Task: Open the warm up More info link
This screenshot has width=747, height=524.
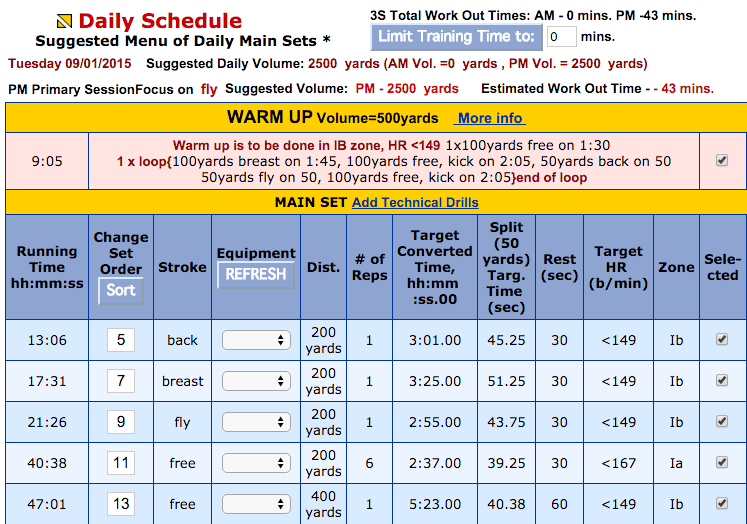Action: click(490, 118)
